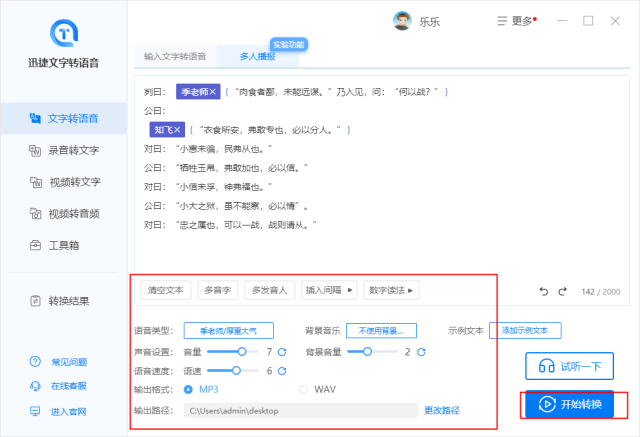Click the user avatar 乐乐
Viewport: 640px width, 437px height.
tap(402, 21)
